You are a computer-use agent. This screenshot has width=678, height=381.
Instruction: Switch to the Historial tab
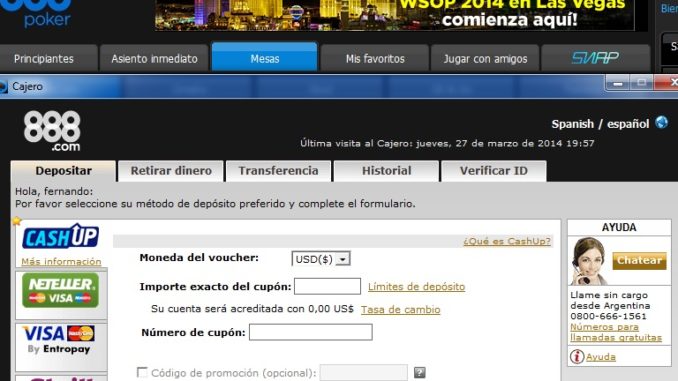(387, 171)
